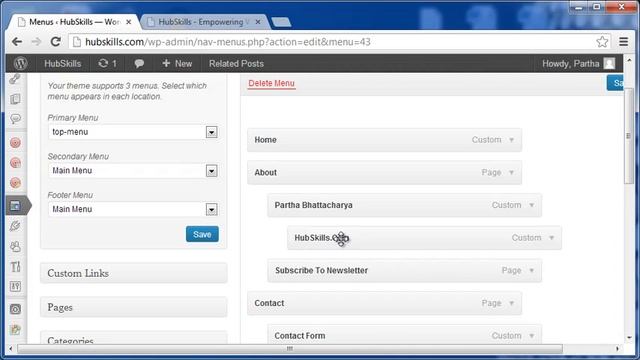
Task: Expand the Custom Links panel
Action: 133,273
